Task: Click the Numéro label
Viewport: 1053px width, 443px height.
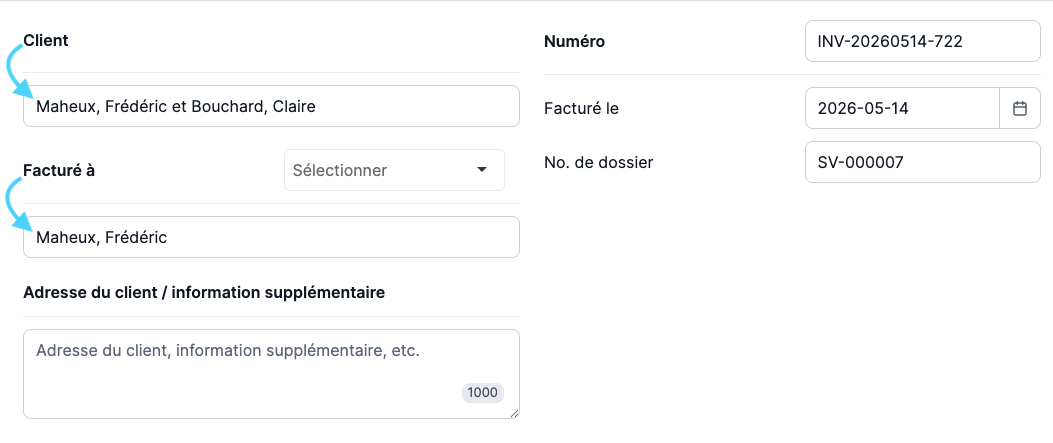Action: tap(574, 42)
